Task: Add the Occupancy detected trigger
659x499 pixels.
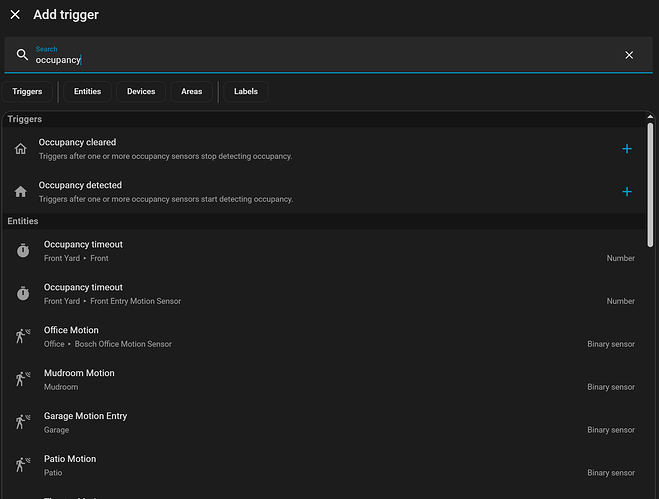Action: [627, 192]
